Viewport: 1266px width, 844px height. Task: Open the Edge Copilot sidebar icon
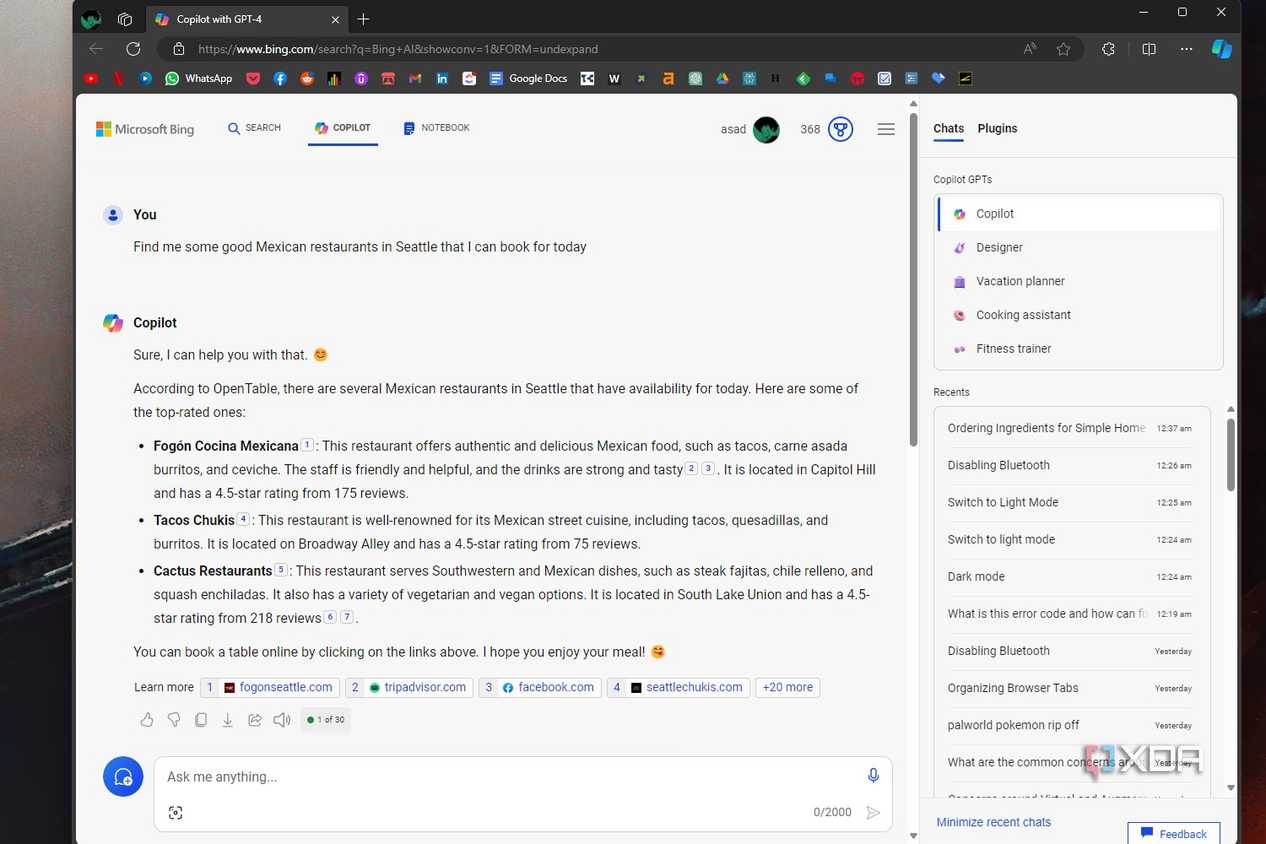pyautogui.click(x=1221, y=48)
